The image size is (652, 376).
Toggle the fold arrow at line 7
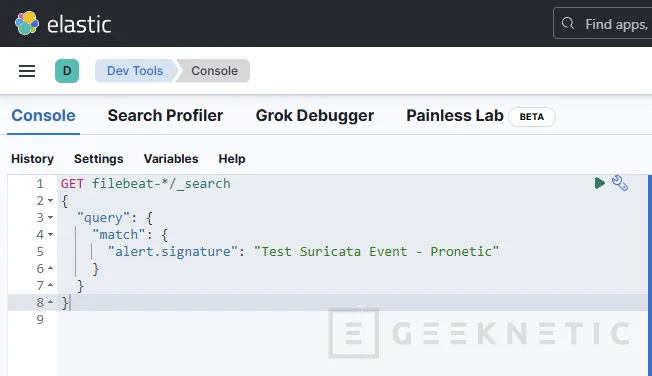click(50, 285)
